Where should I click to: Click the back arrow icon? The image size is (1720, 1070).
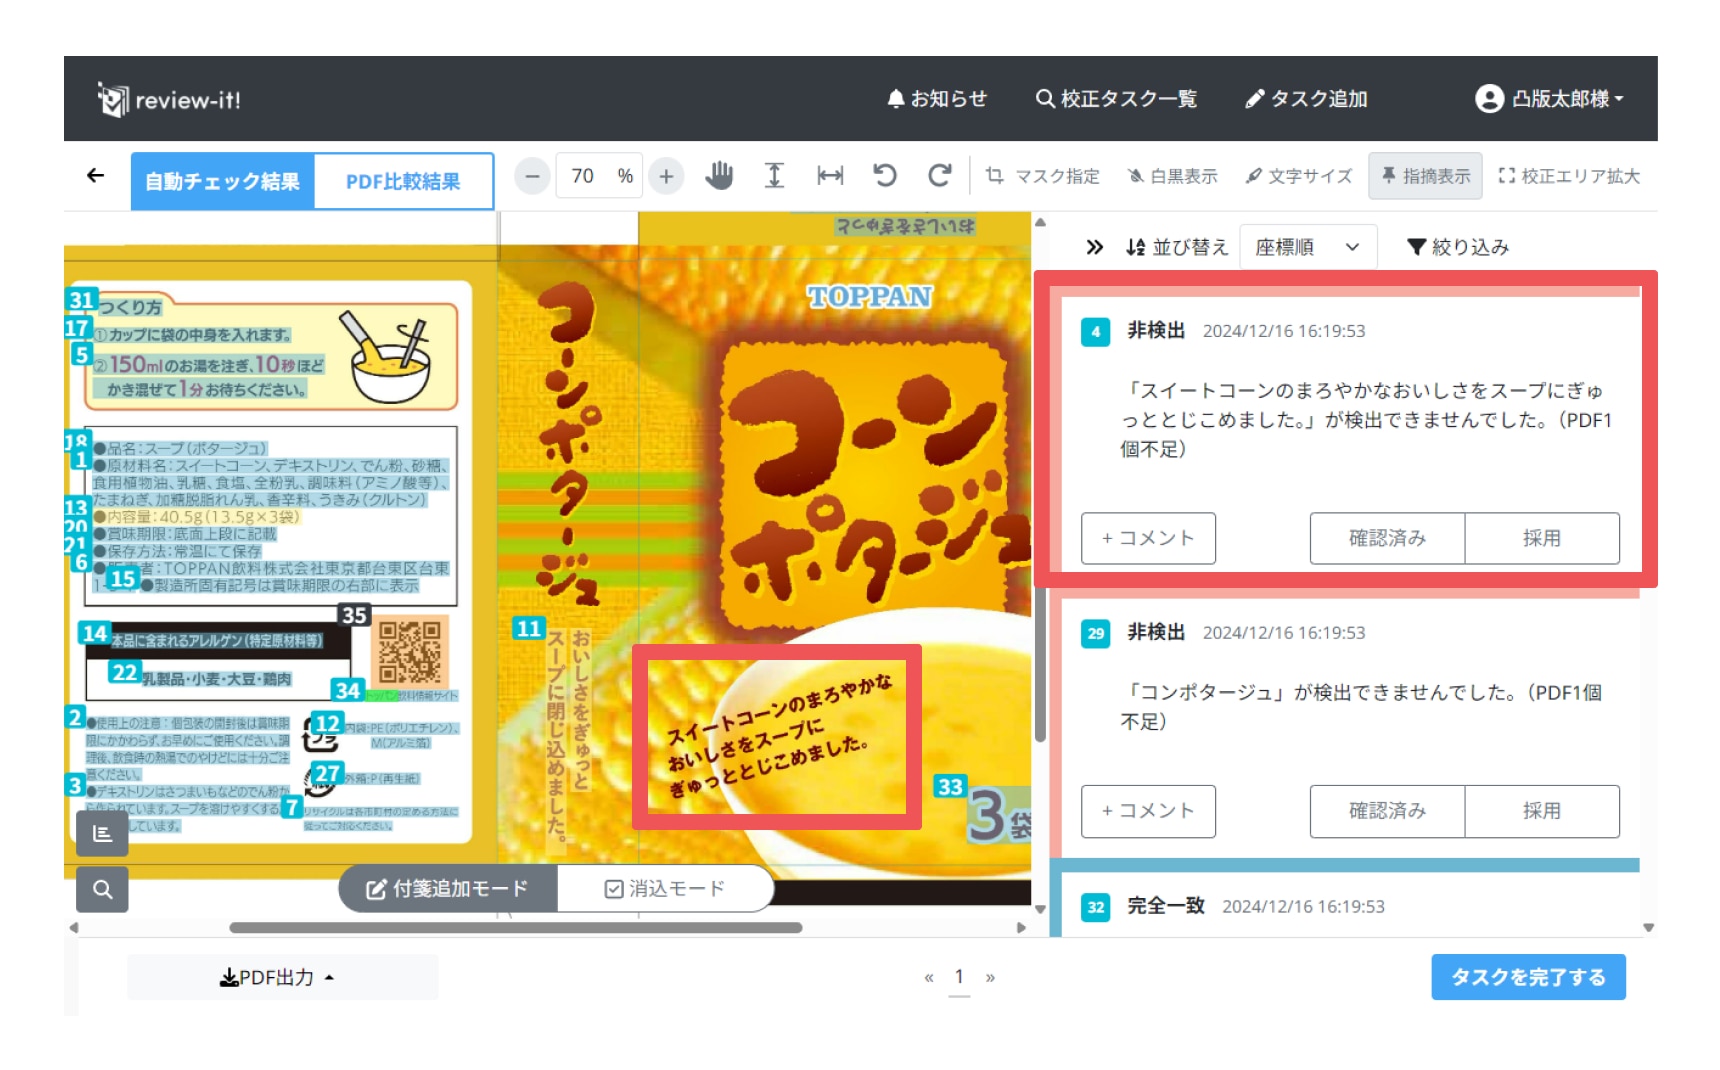click(96, 176)
